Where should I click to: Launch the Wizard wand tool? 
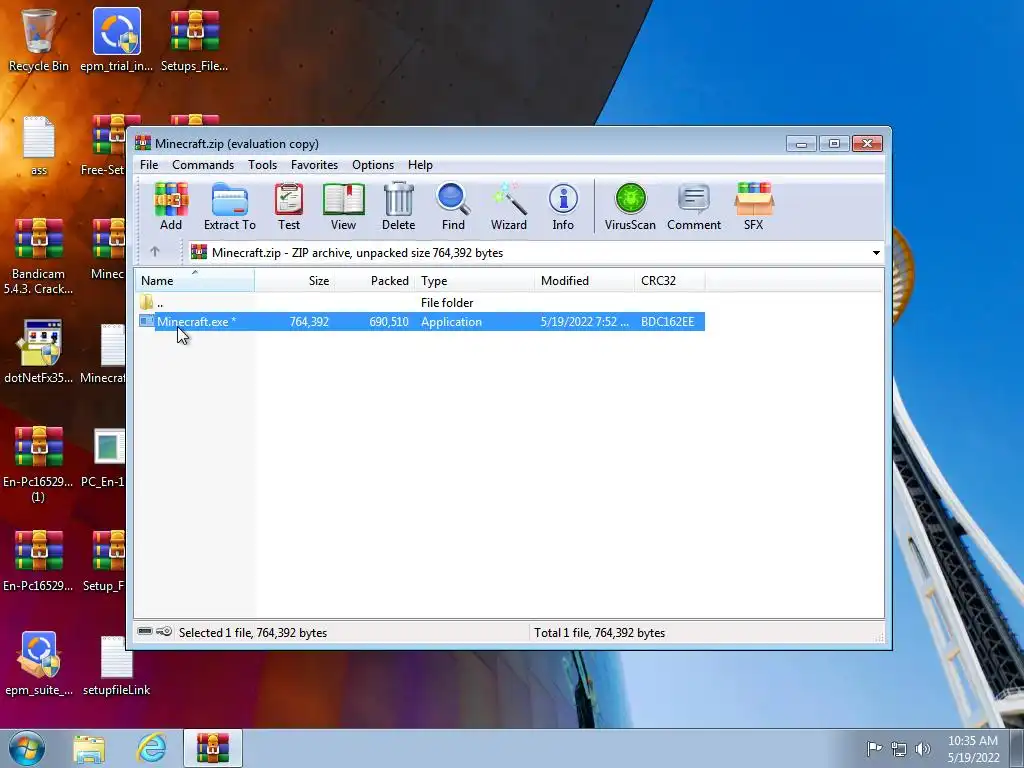509,206
